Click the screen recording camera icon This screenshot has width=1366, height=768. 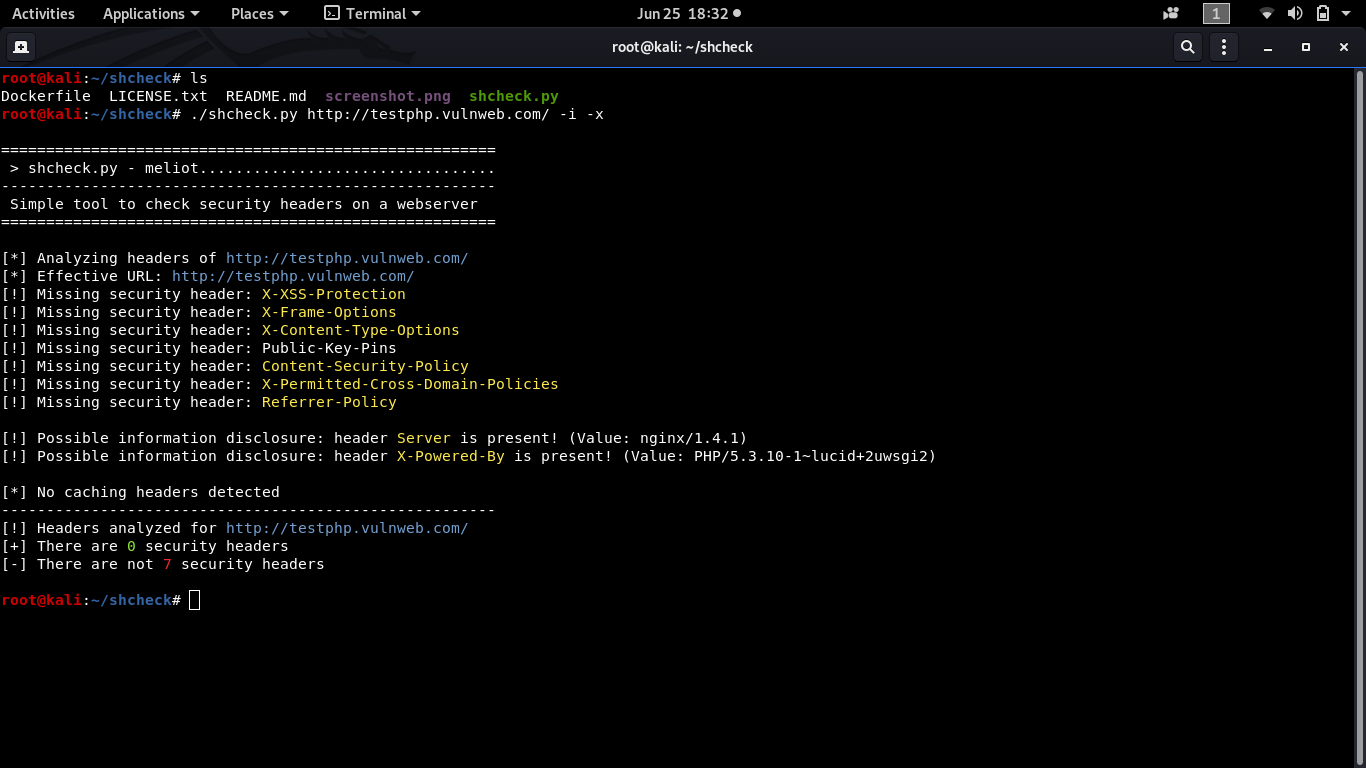point(1171,14)
